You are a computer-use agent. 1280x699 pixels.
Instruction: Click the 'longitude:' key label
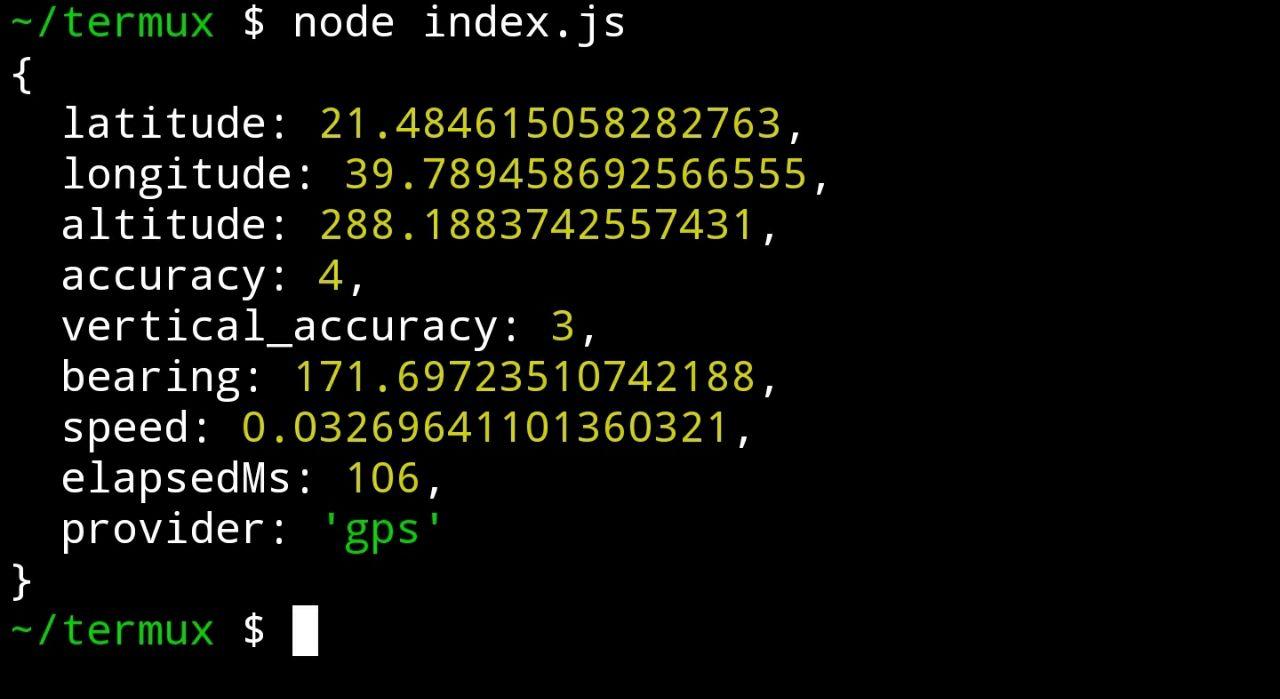pos(189,176)
